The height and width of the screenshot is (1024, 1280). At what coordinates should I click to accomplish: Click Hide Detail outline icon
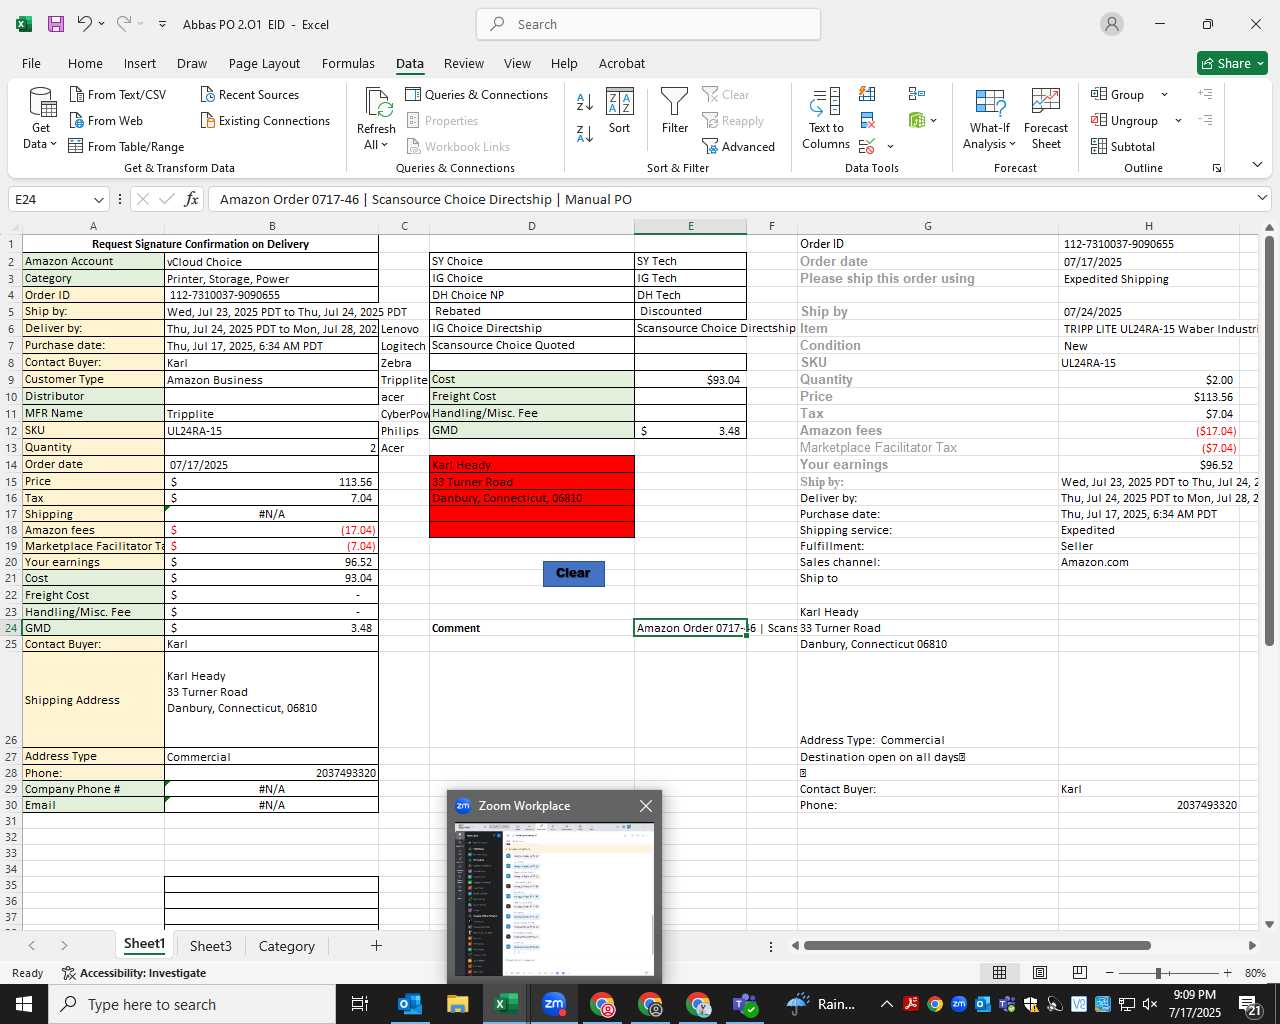point(1205,120)
